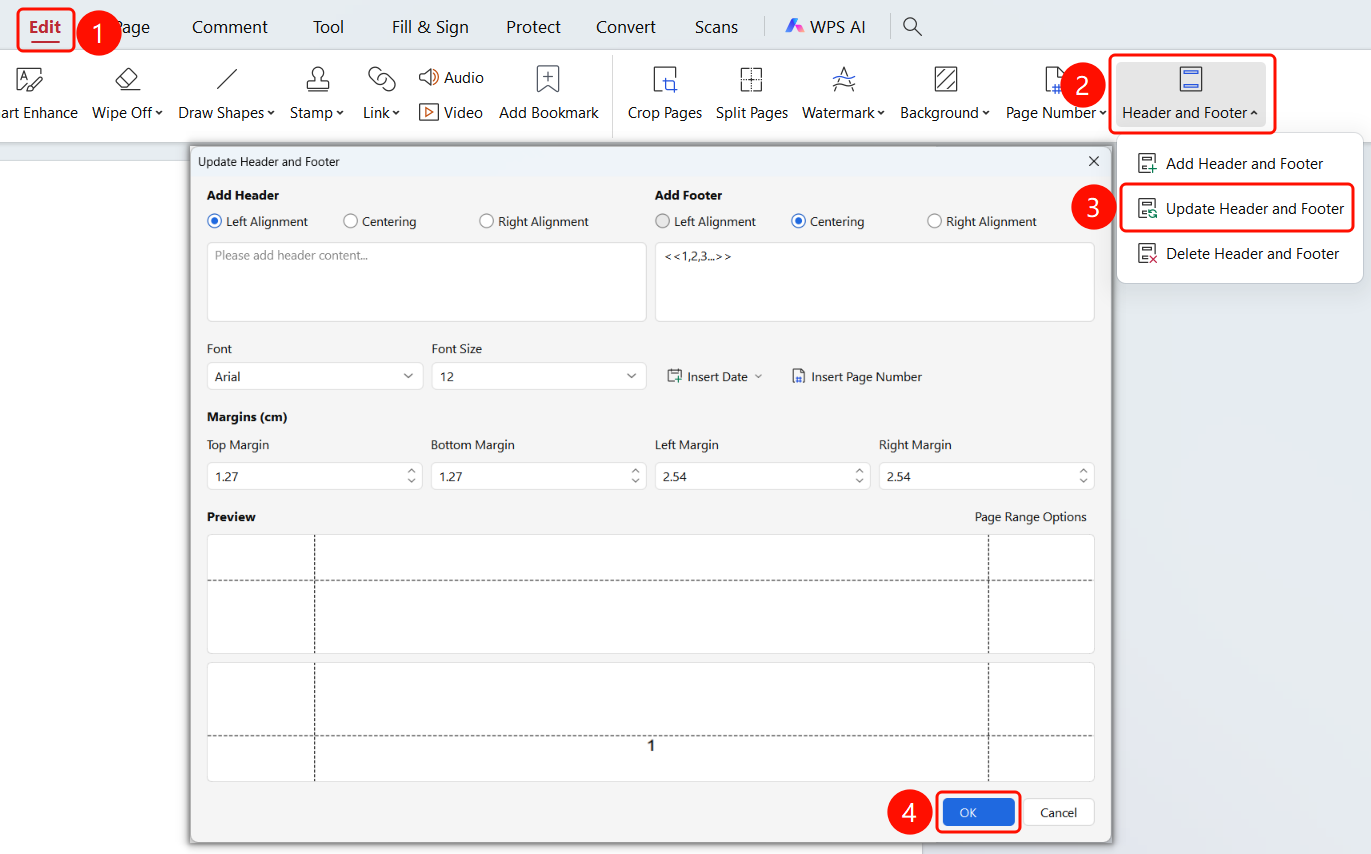Click the Link tool icon

tap(381, 79)
